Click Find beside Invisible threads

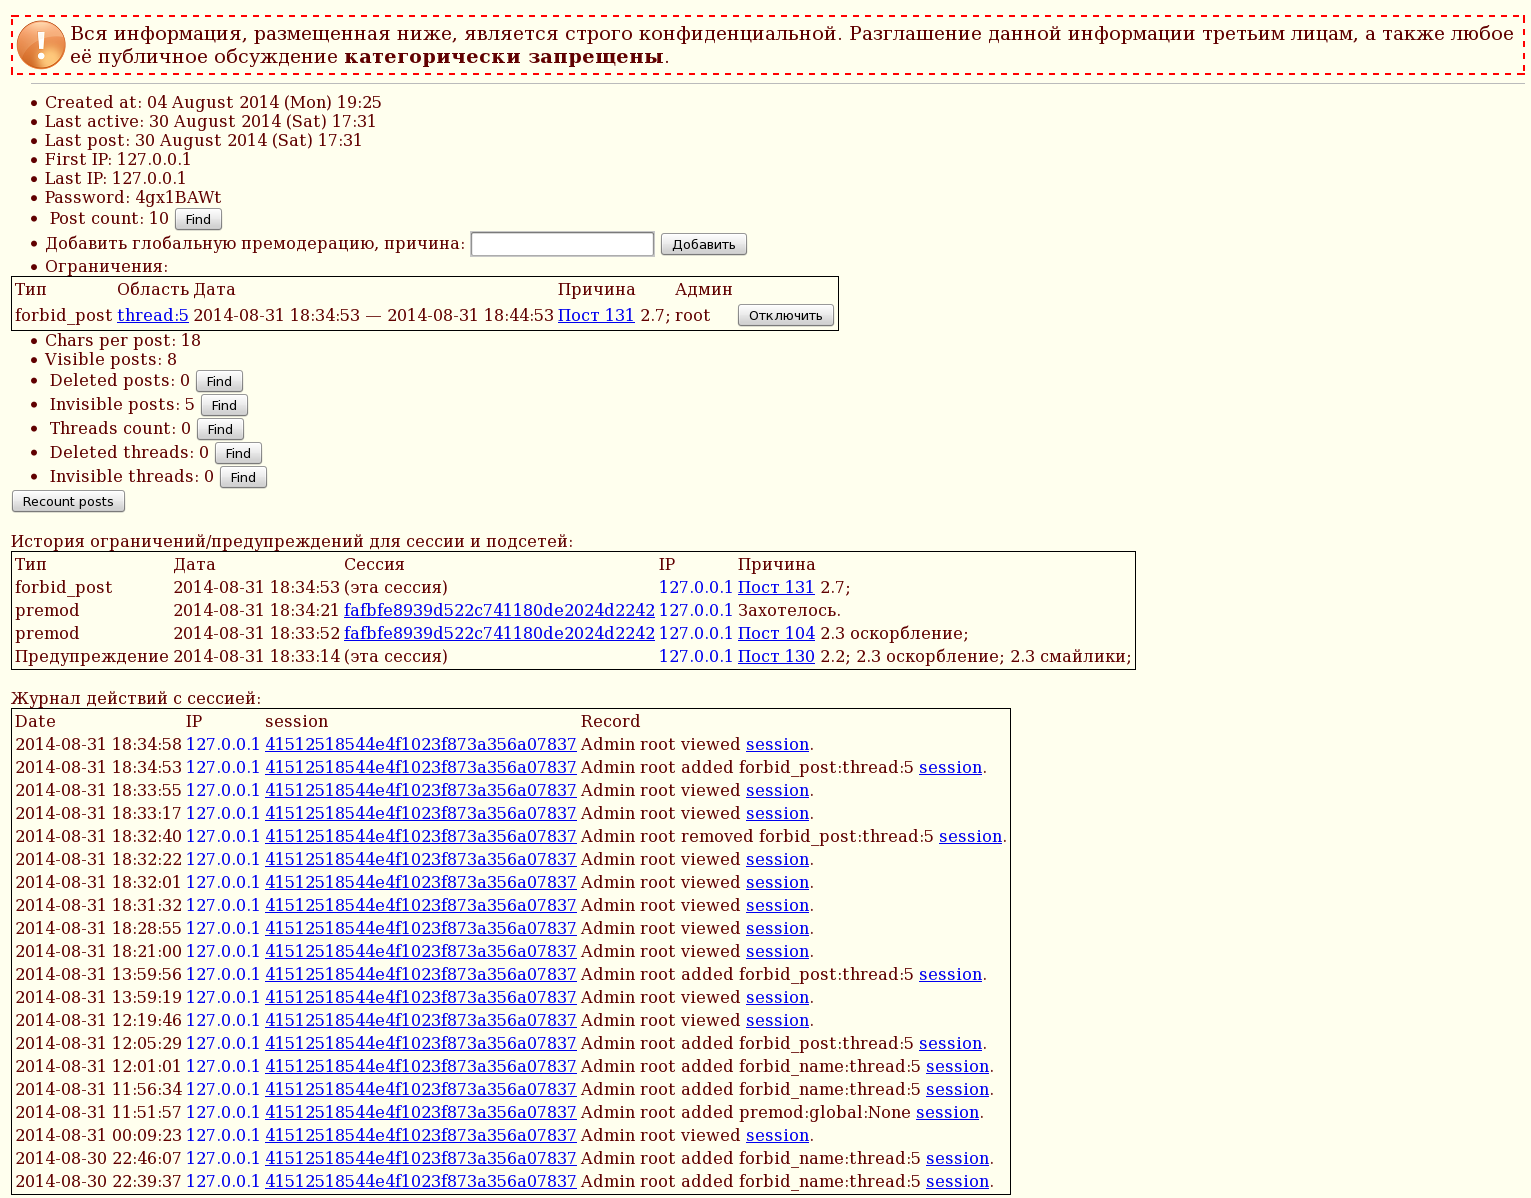point(243,477)
